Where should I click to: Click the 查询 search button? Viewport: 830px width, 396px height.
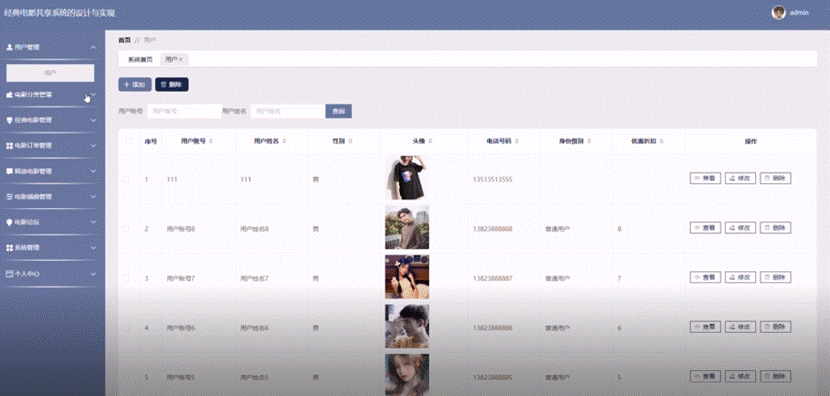click(x=338, y=111)
